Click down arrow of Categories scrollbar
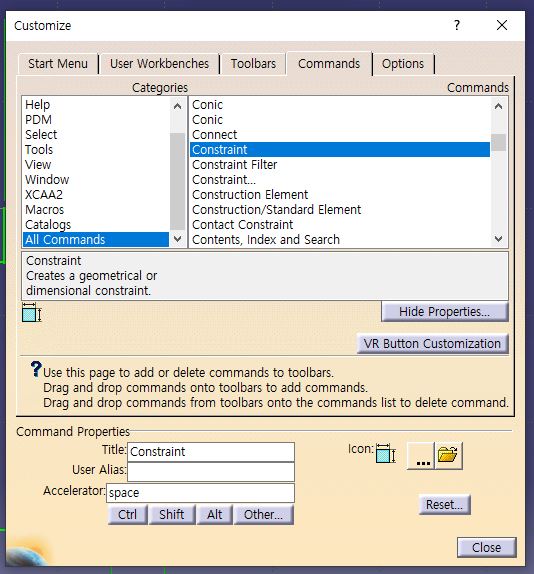Viewport: 534px width, 574px height. click(178, 239)
